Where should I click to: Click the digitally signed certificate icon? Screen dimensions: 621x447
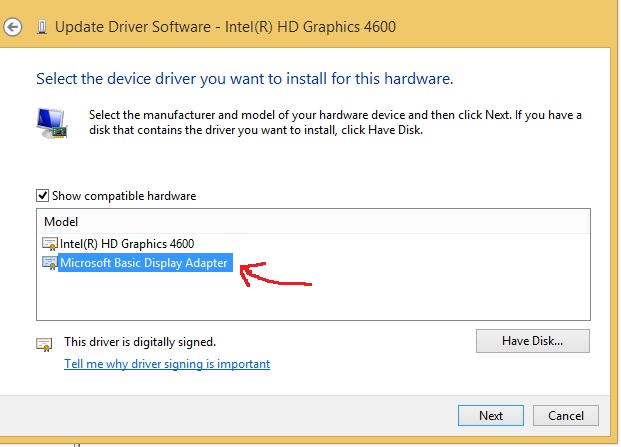(x=44, y=344)
